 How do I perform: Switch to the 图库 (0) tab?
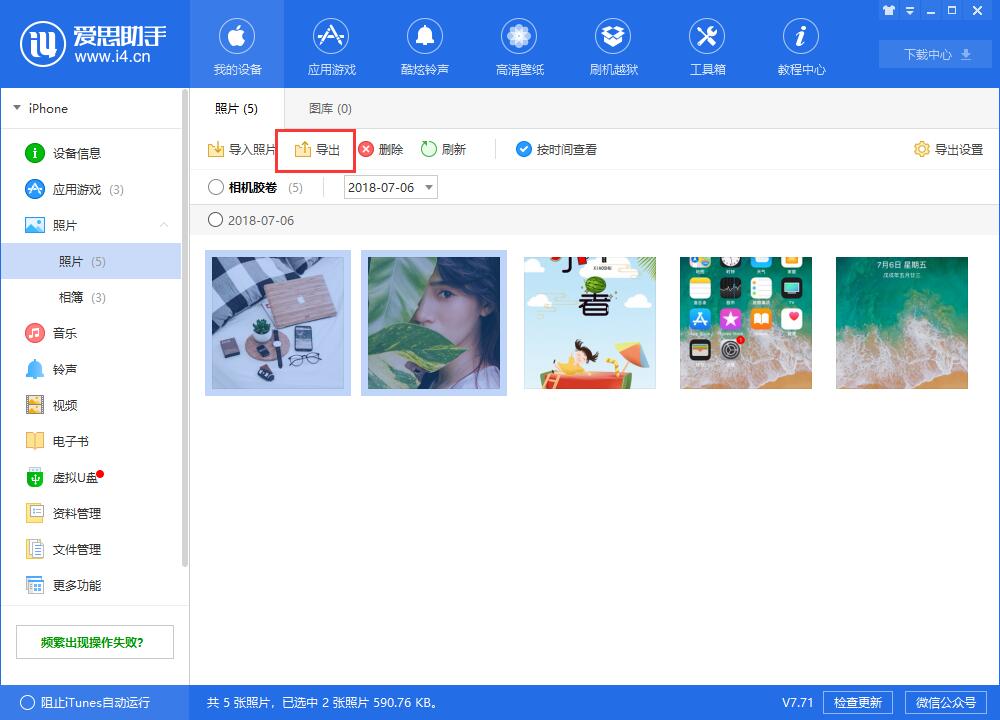point(328,108)
